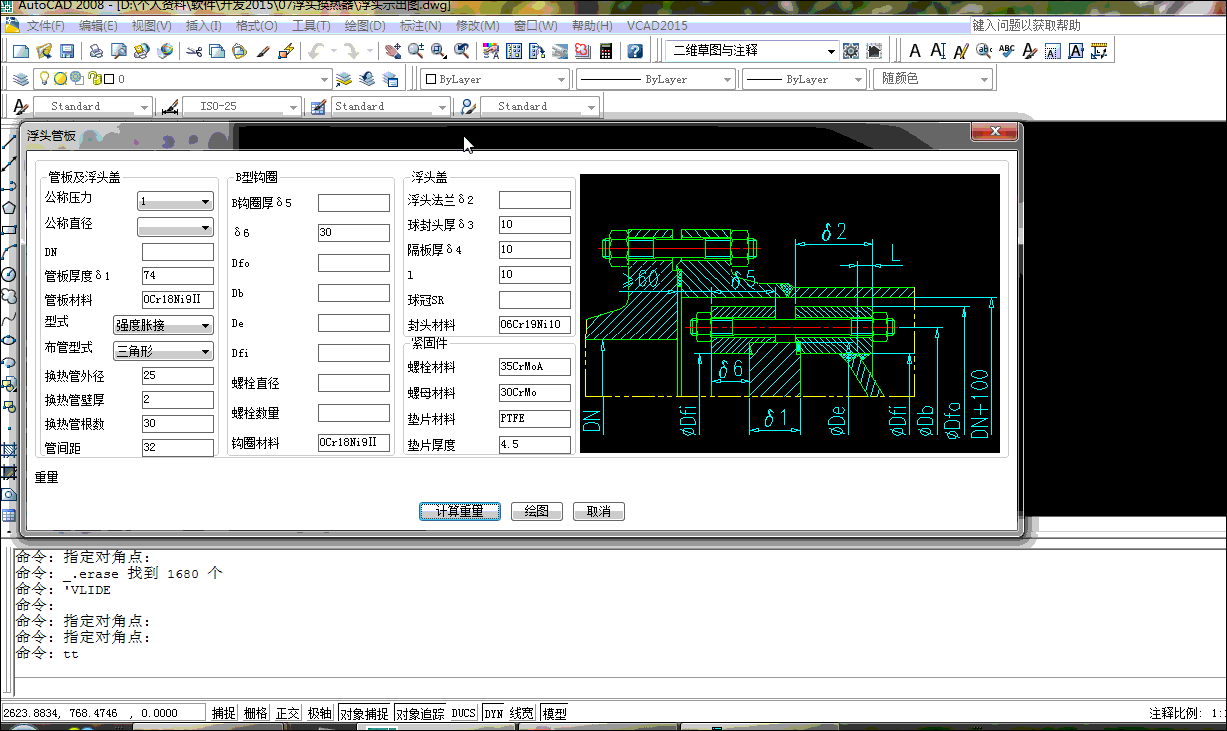Open the VCAD2015 menu
This screenshot has height=731, width=1227.
657,25
